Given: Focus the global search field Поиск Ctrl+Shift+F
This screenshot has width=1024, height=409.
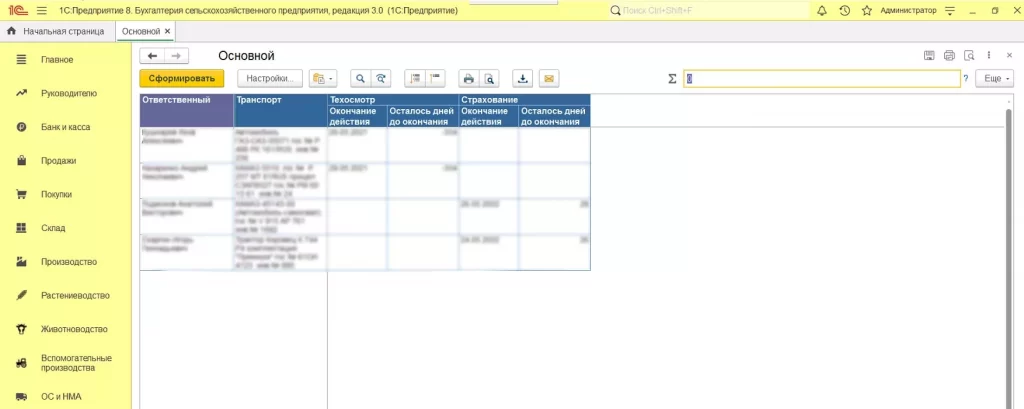Looking at the screenshot, I should 709,11.
